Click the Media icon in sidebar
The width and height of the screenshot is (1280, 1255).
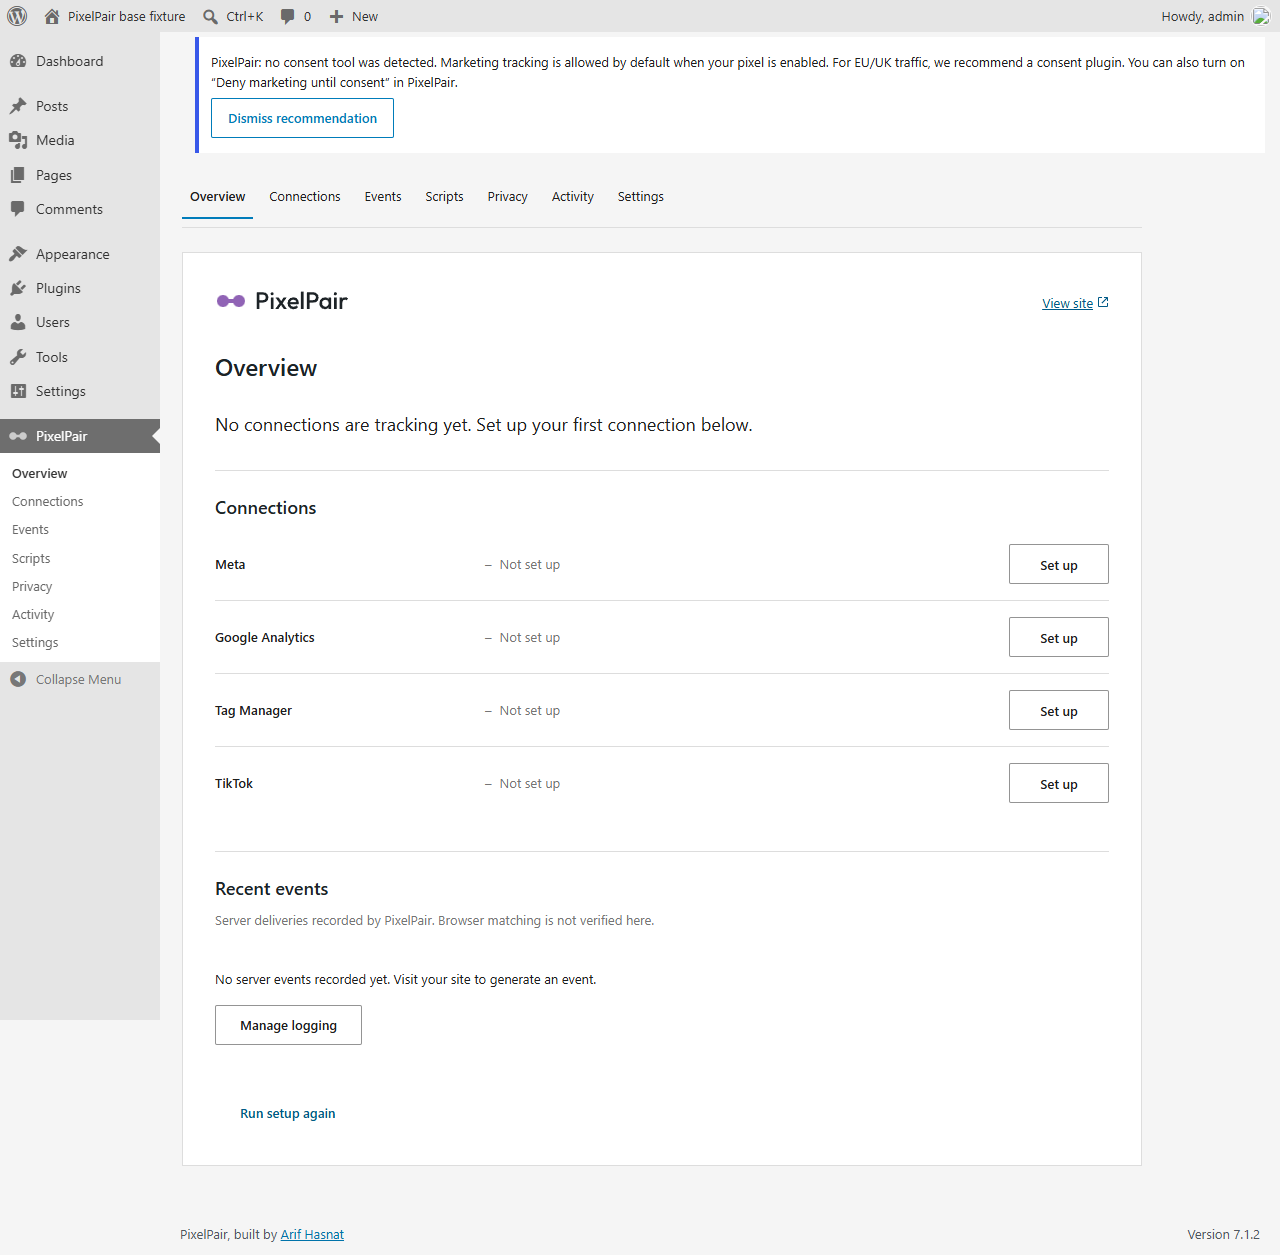18,140
